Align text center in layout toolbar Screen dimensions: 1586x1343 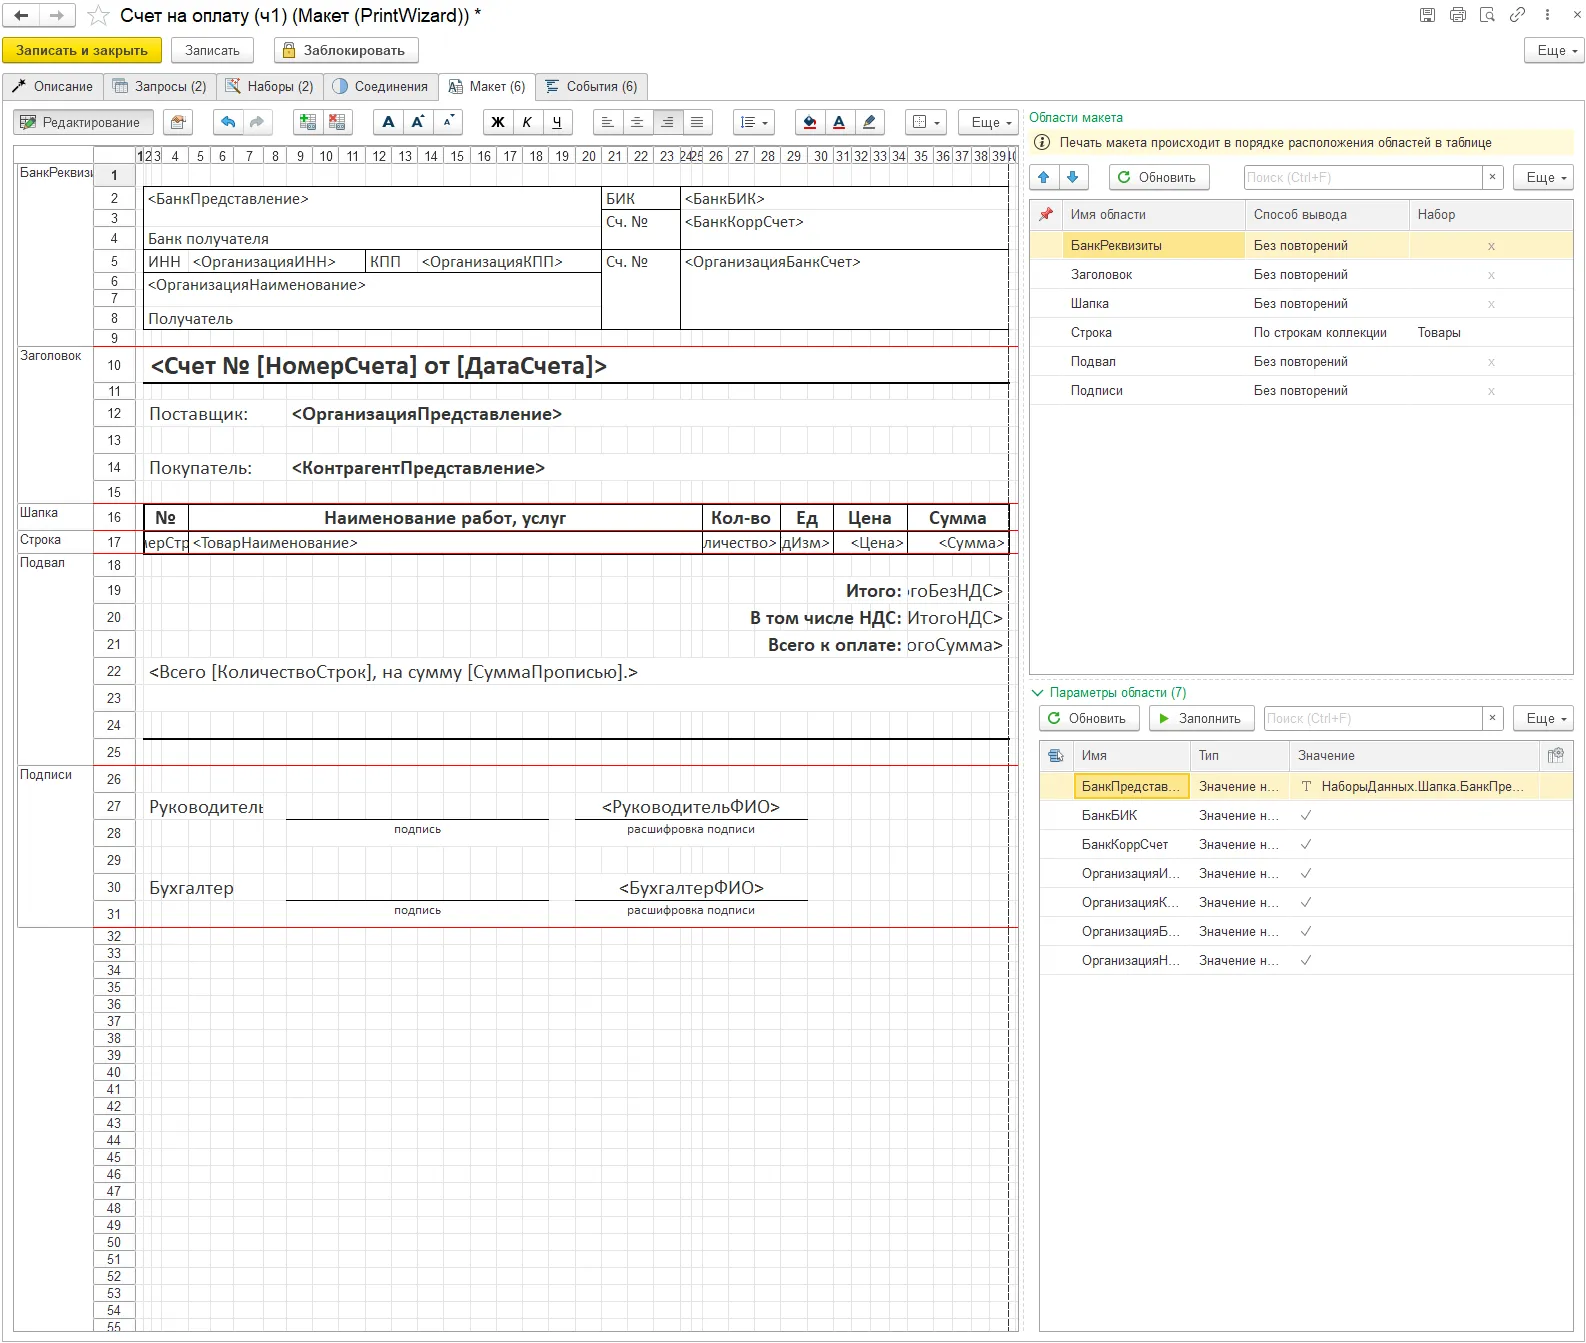coord(637,122)
